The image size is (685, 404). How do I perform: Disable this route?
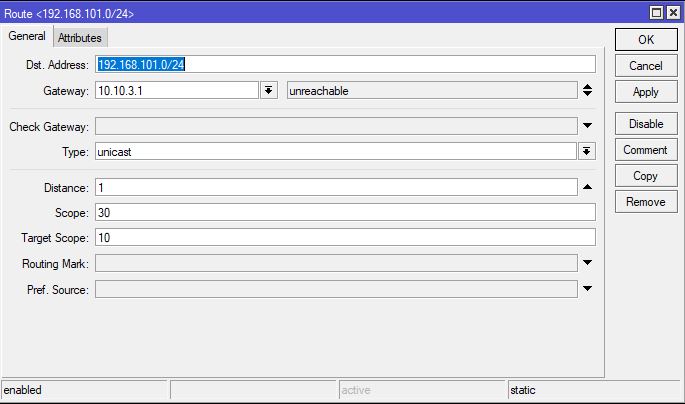[646, 124]
